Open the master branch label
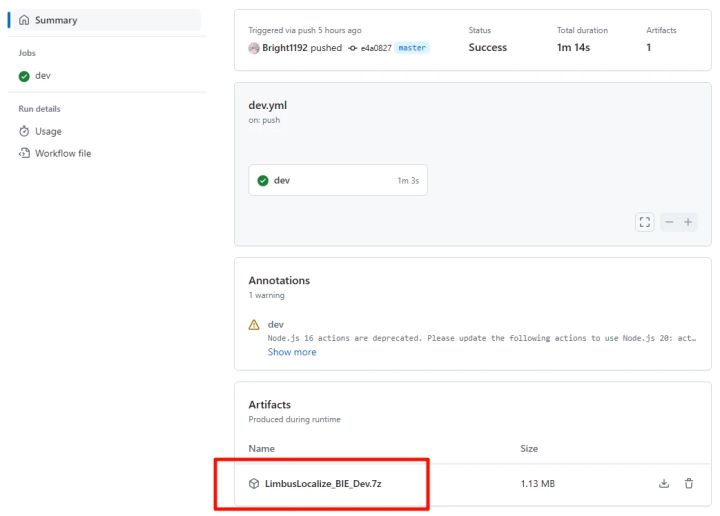This screenshot has width=720, height=516. click(x=412, y=48)
